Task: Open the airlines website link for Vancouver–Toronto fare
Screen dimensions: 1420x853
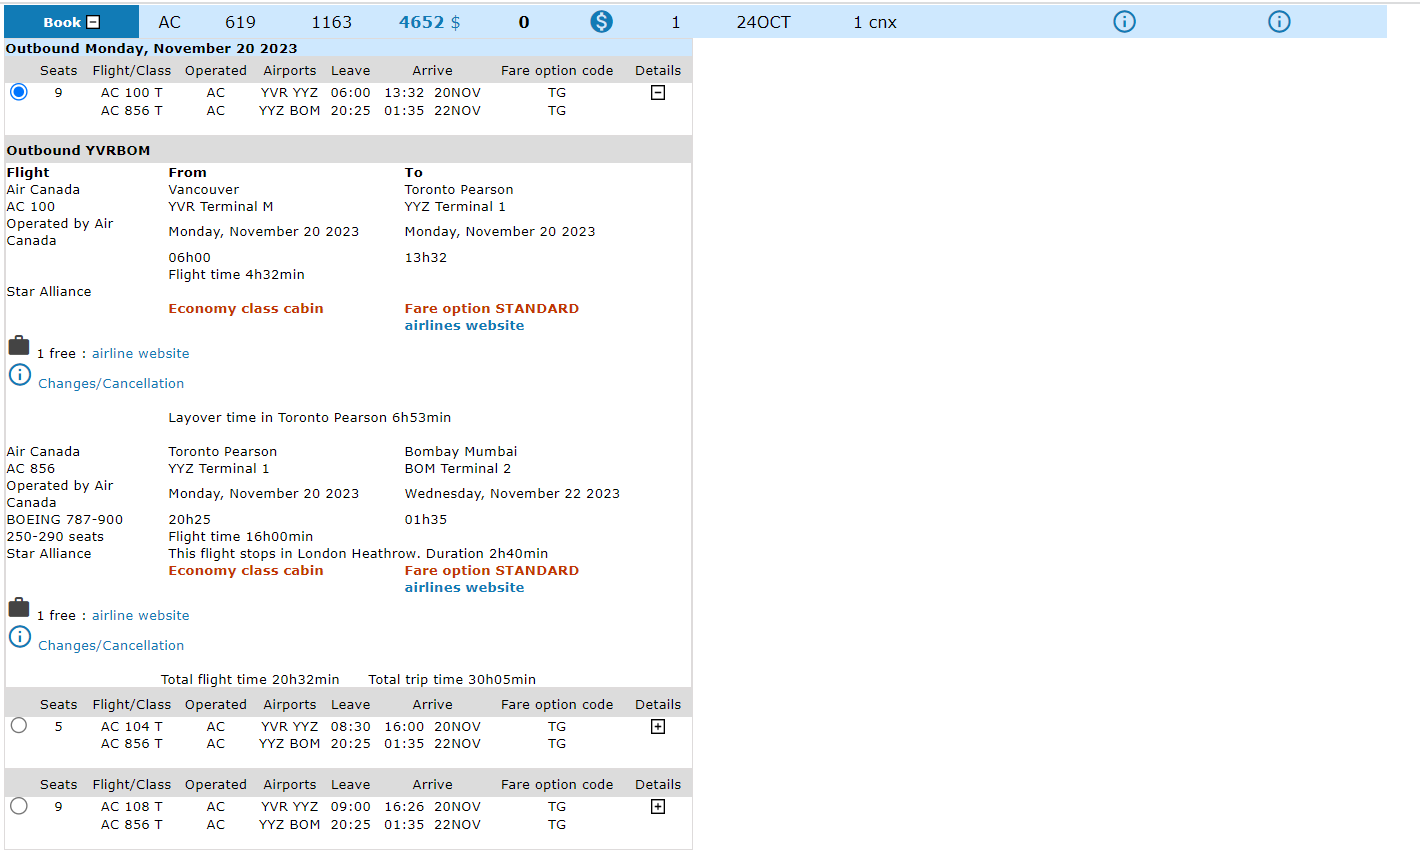Action: tap(464, 326)
